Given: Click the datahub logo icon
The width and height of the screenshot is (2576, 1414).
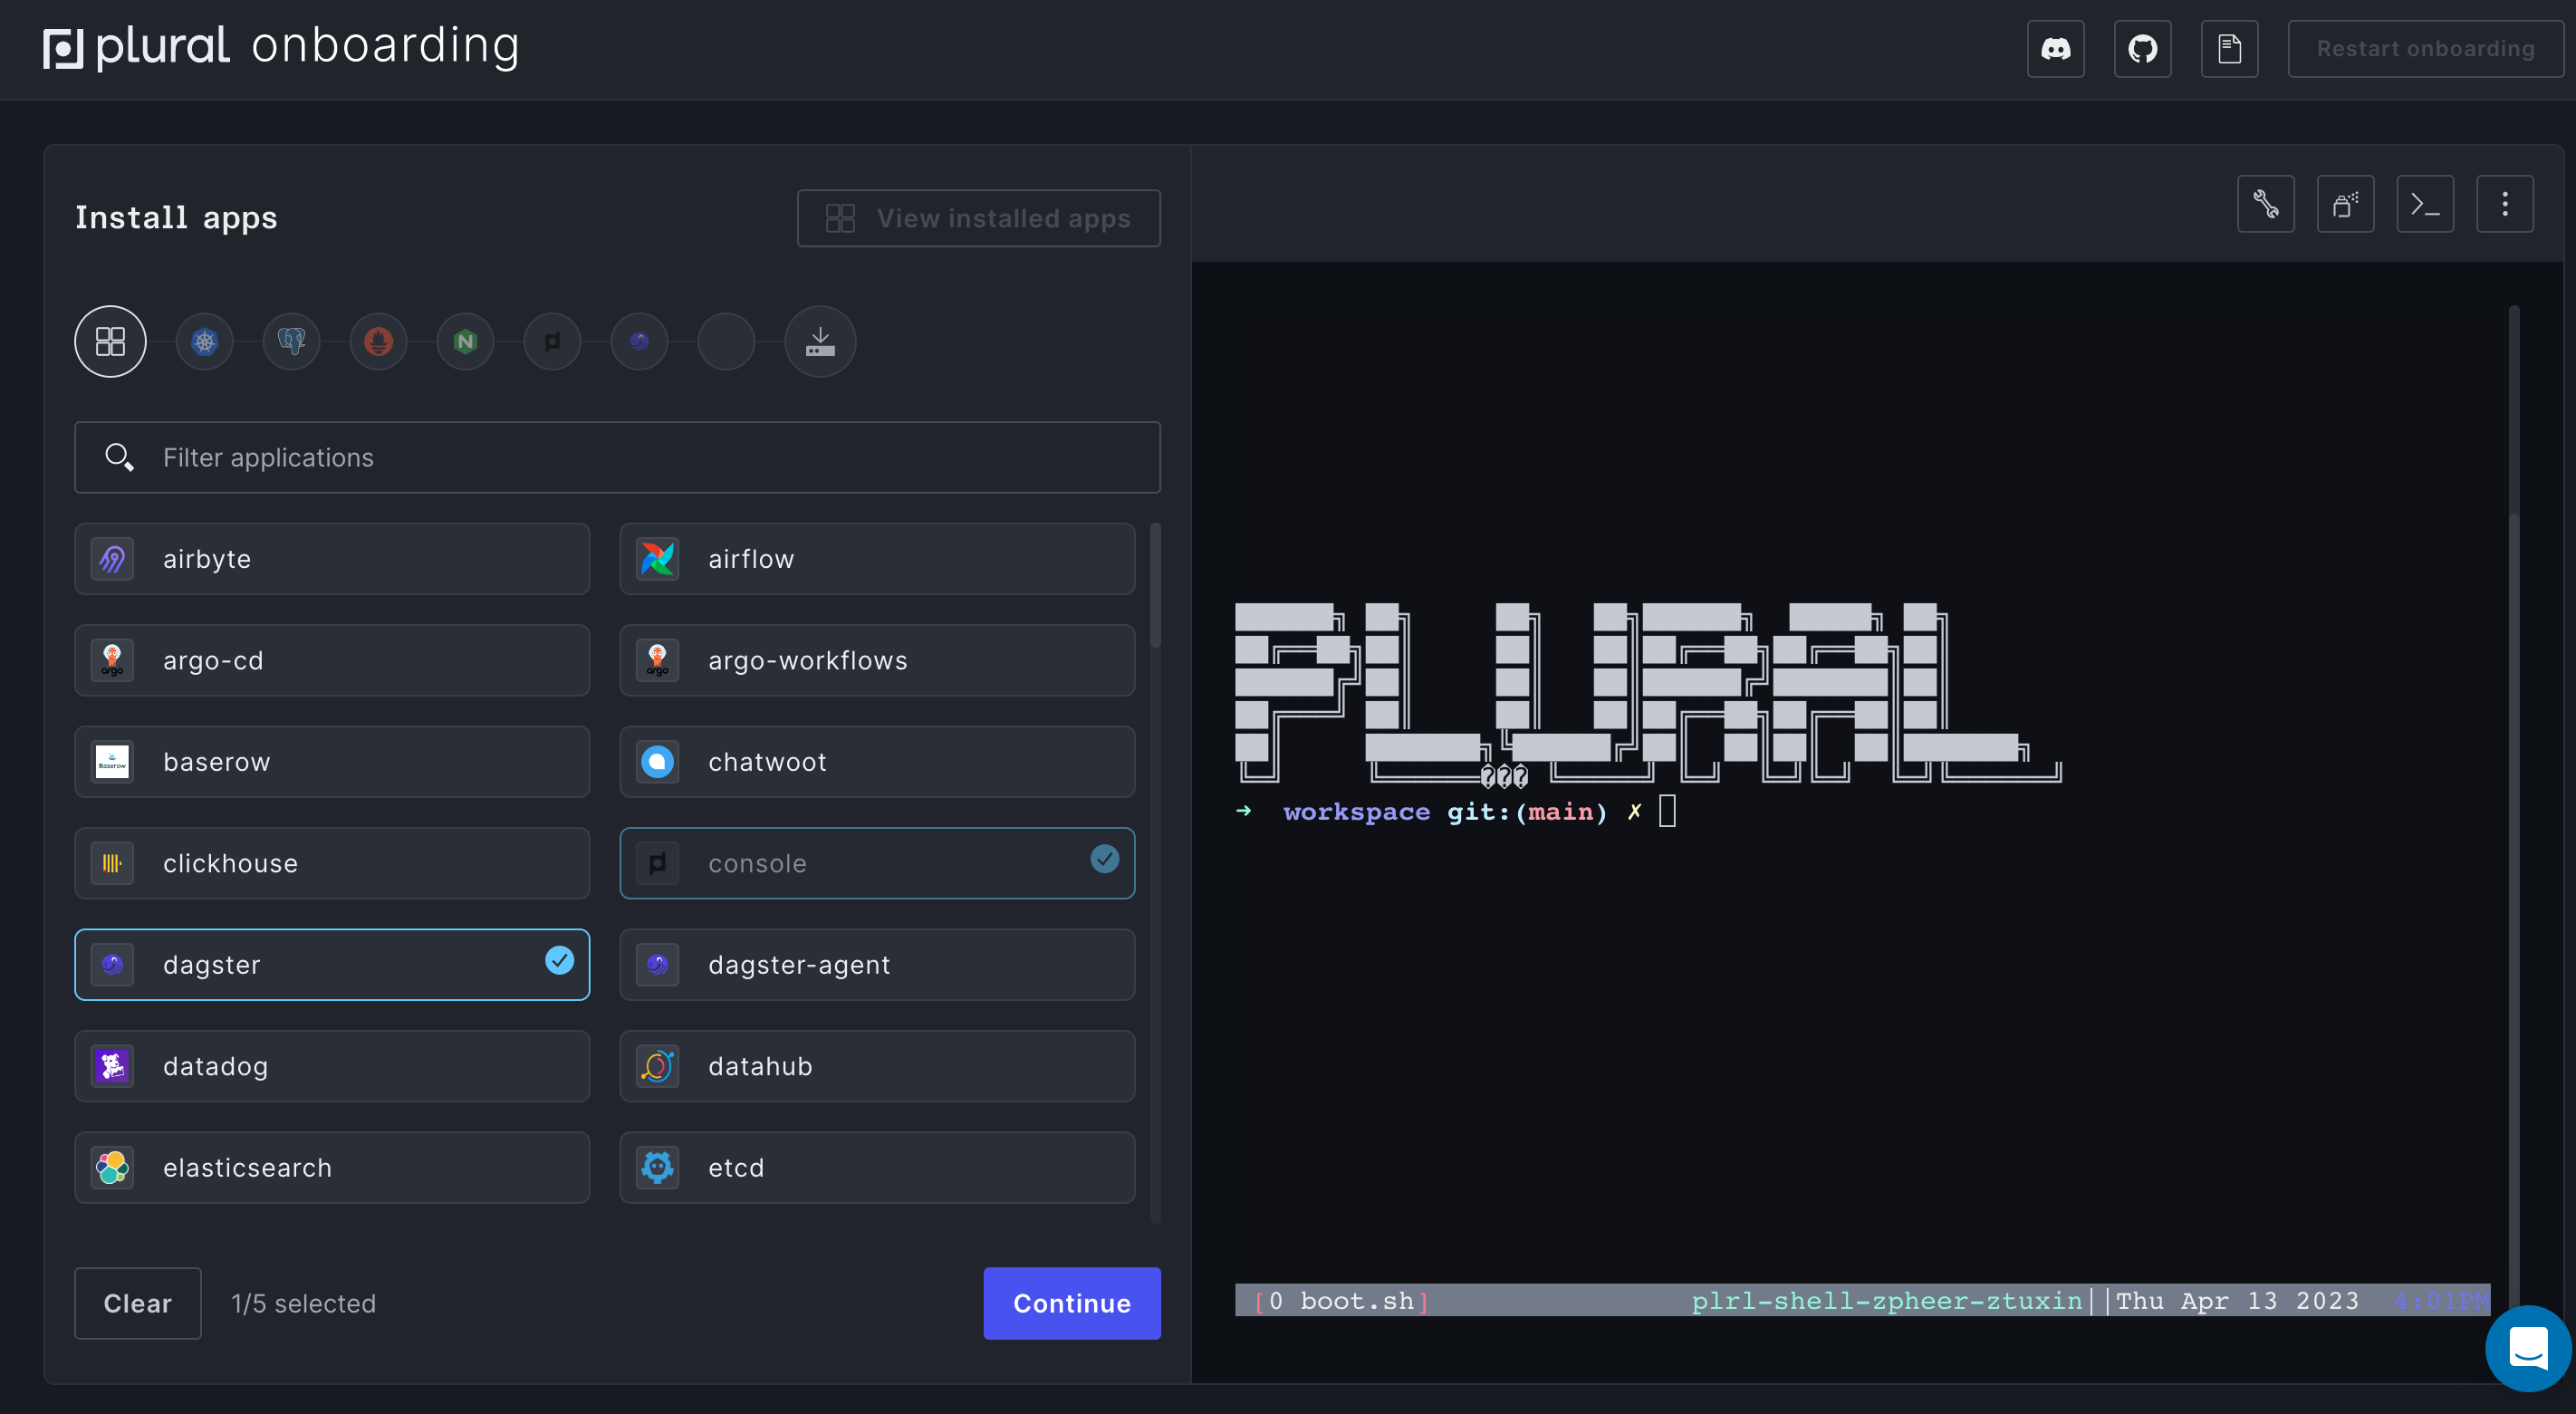Looking at the screenshot, I should point(657,1066).
